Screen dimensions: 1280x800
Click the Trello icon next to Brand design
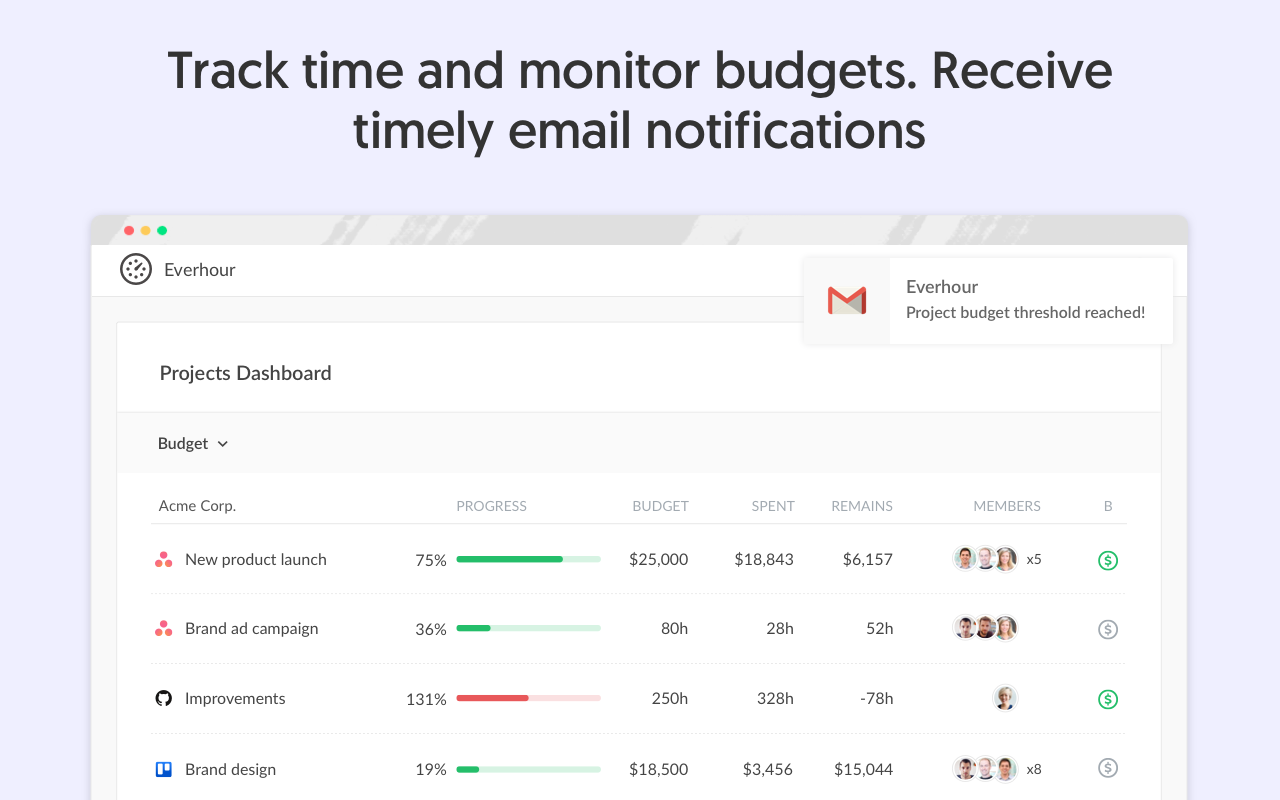[x=163, y=768]
